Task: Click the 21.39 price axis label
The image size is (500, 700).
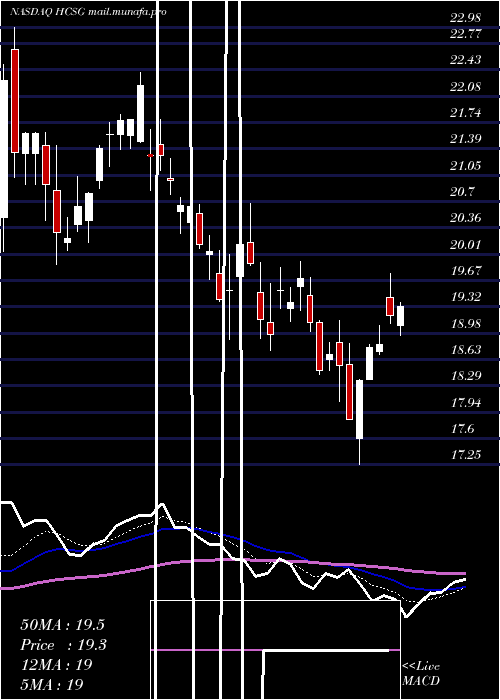Action: (x=466, y=139)
